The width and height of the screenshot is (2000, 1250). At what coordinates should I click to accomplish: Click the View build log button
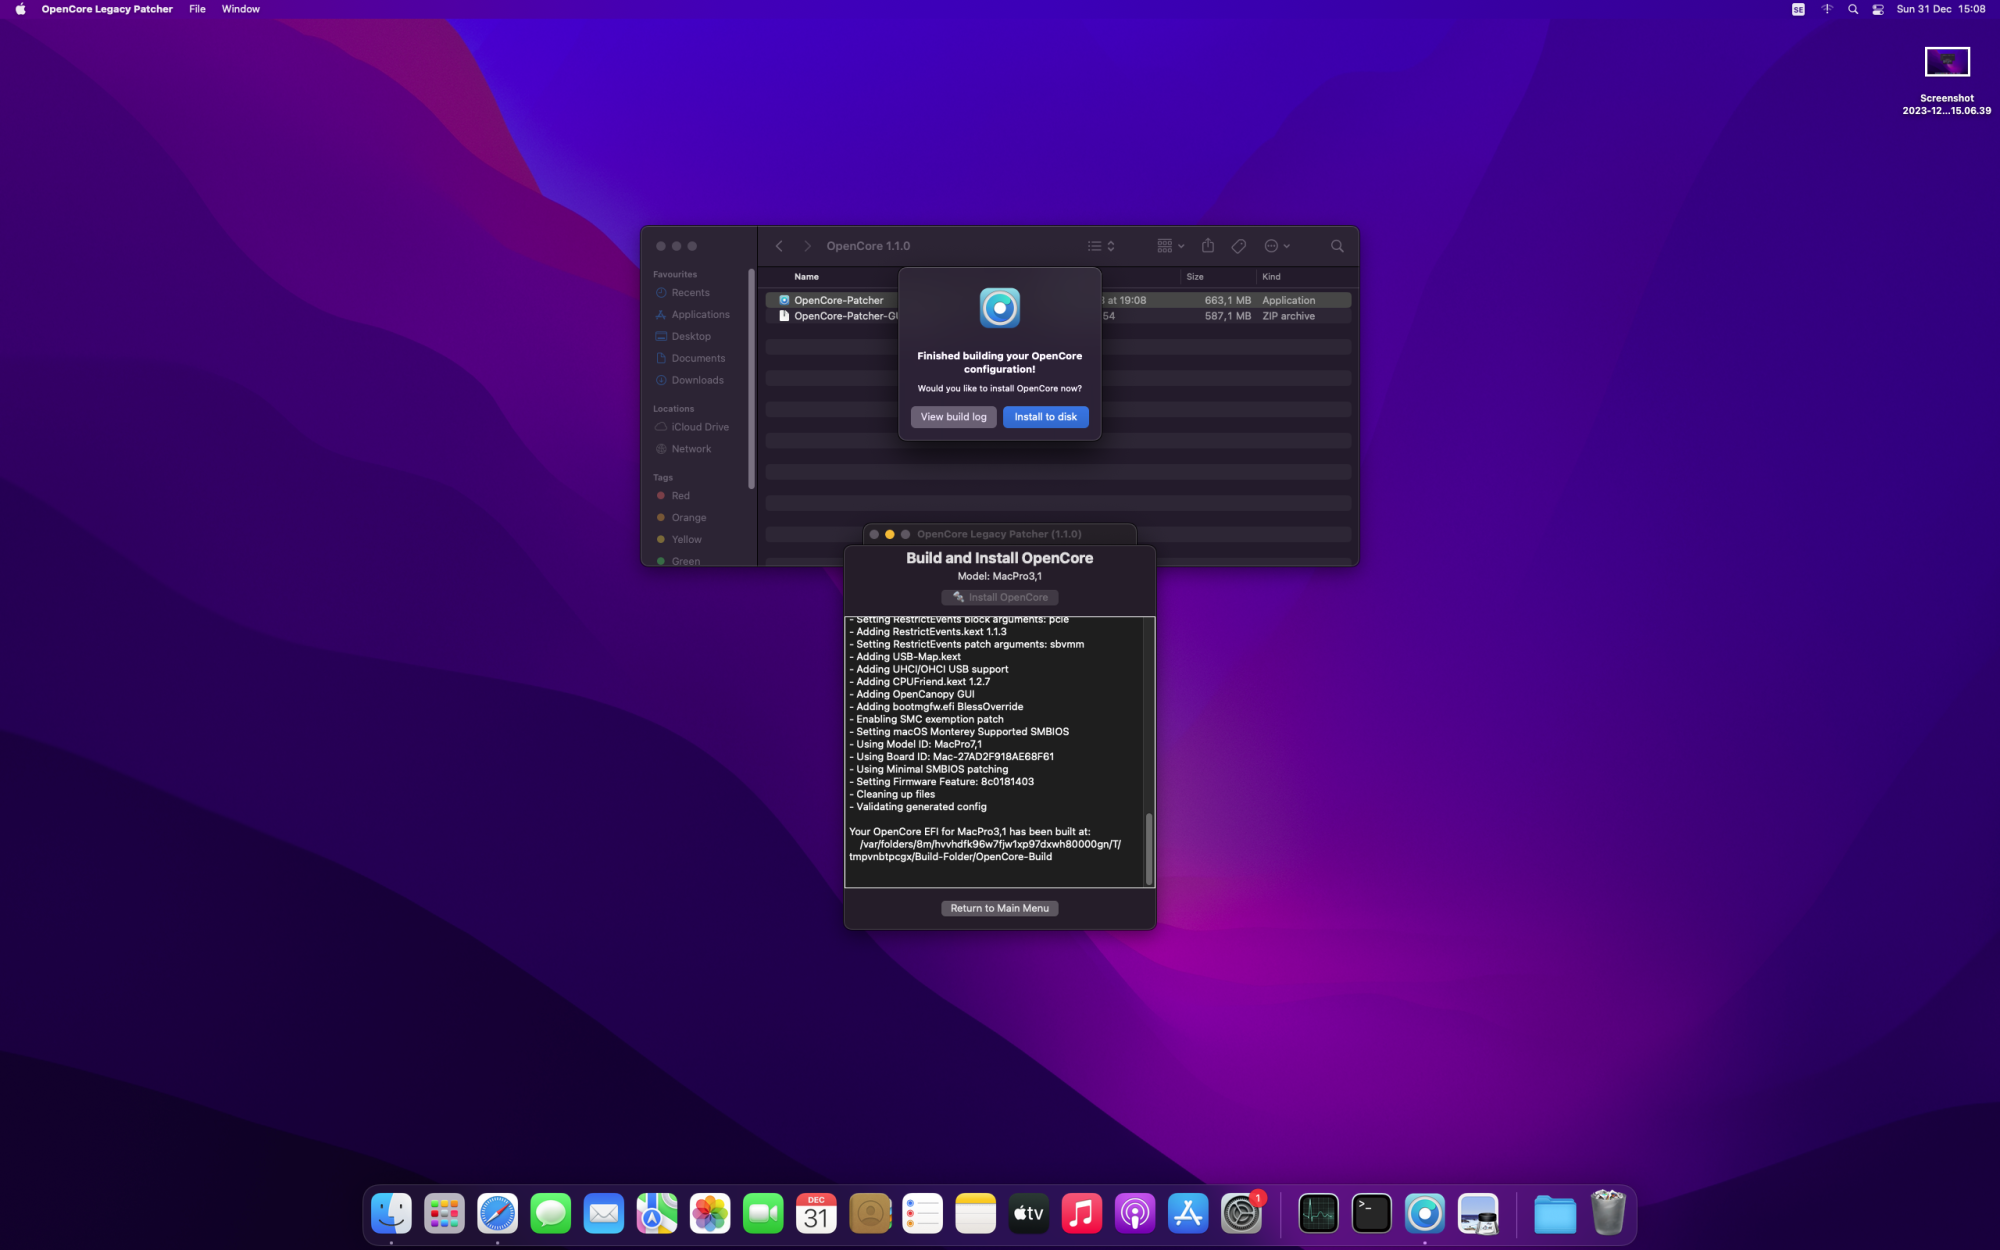pos(953,417)
